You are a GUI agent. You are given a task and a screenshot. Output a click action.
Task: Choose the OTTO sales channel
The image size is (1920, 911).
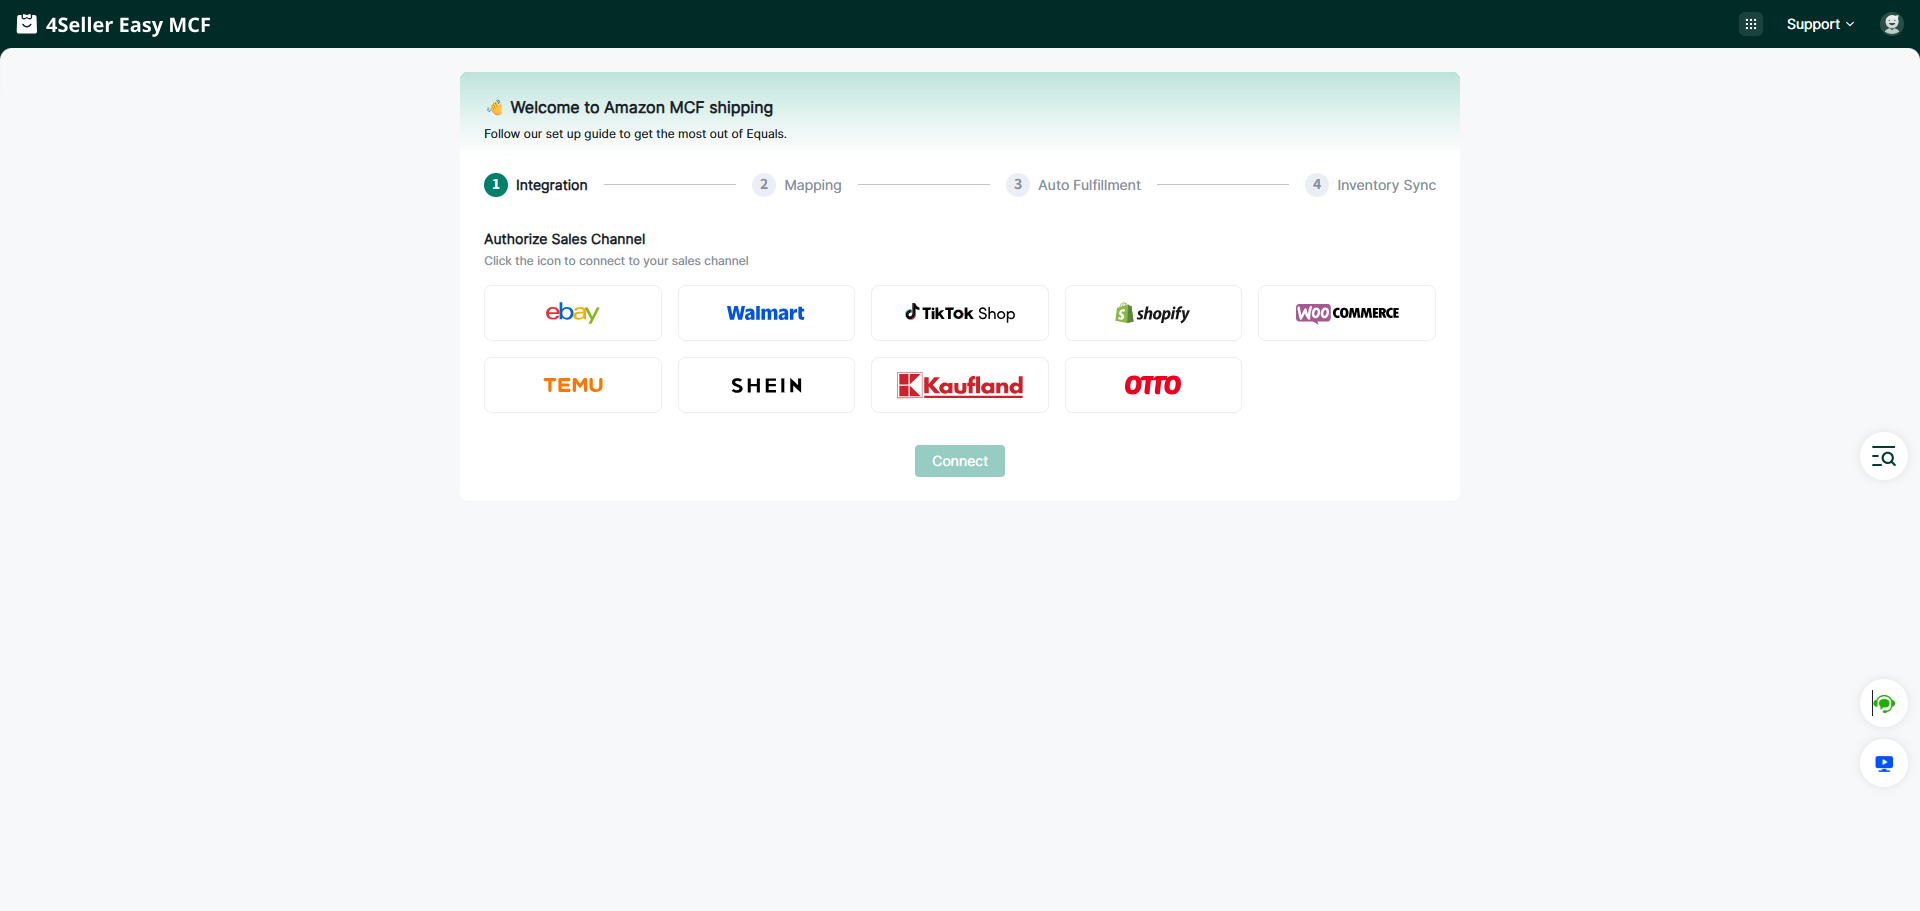click(1153, 385)
